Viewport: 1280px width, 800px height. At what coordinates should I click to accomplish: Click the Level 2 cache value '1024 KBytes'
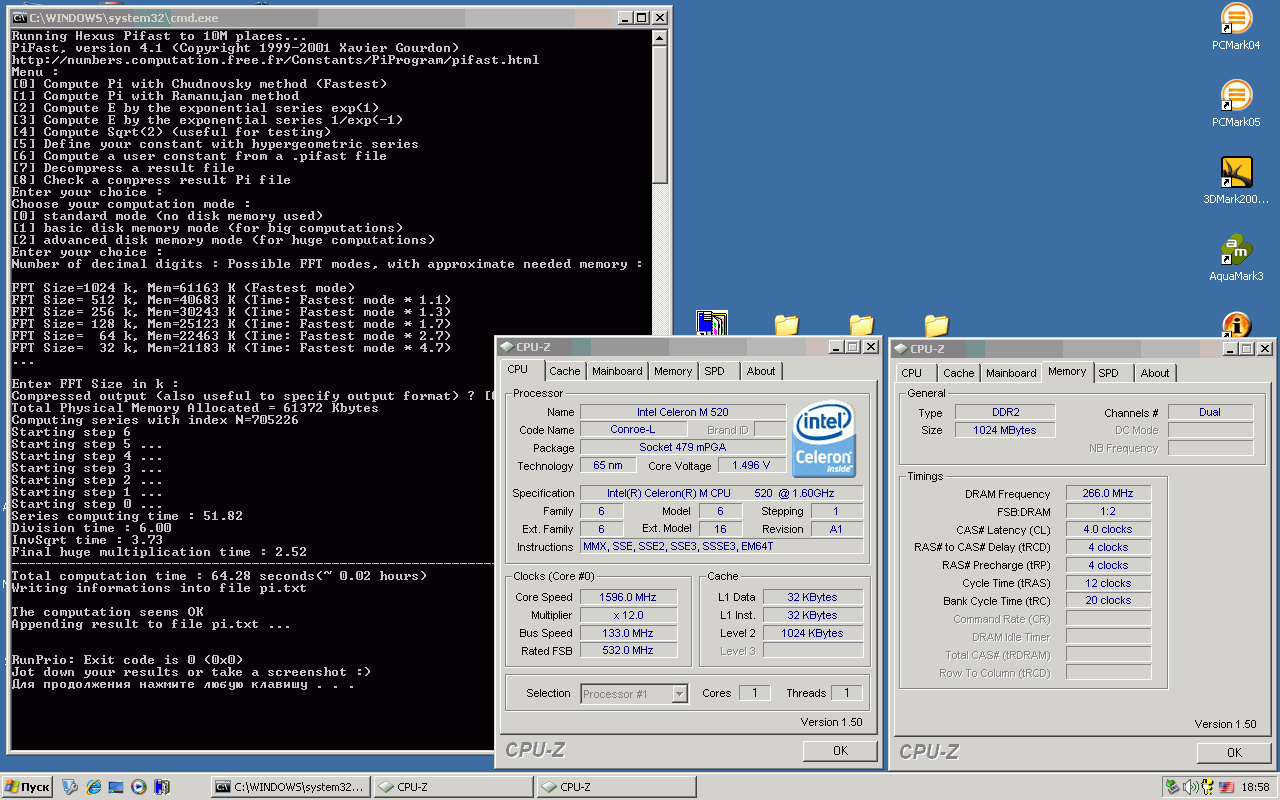coord(814,633)
